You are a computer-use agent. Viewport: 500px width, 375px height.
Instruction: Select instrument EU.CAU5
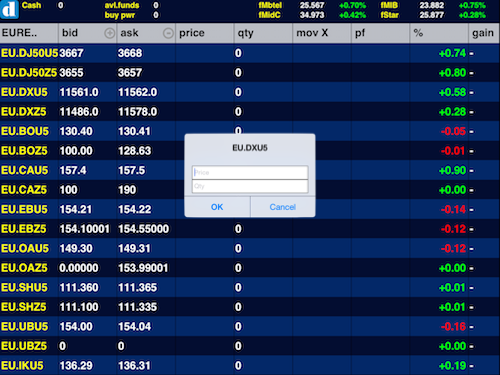point(25,170)
